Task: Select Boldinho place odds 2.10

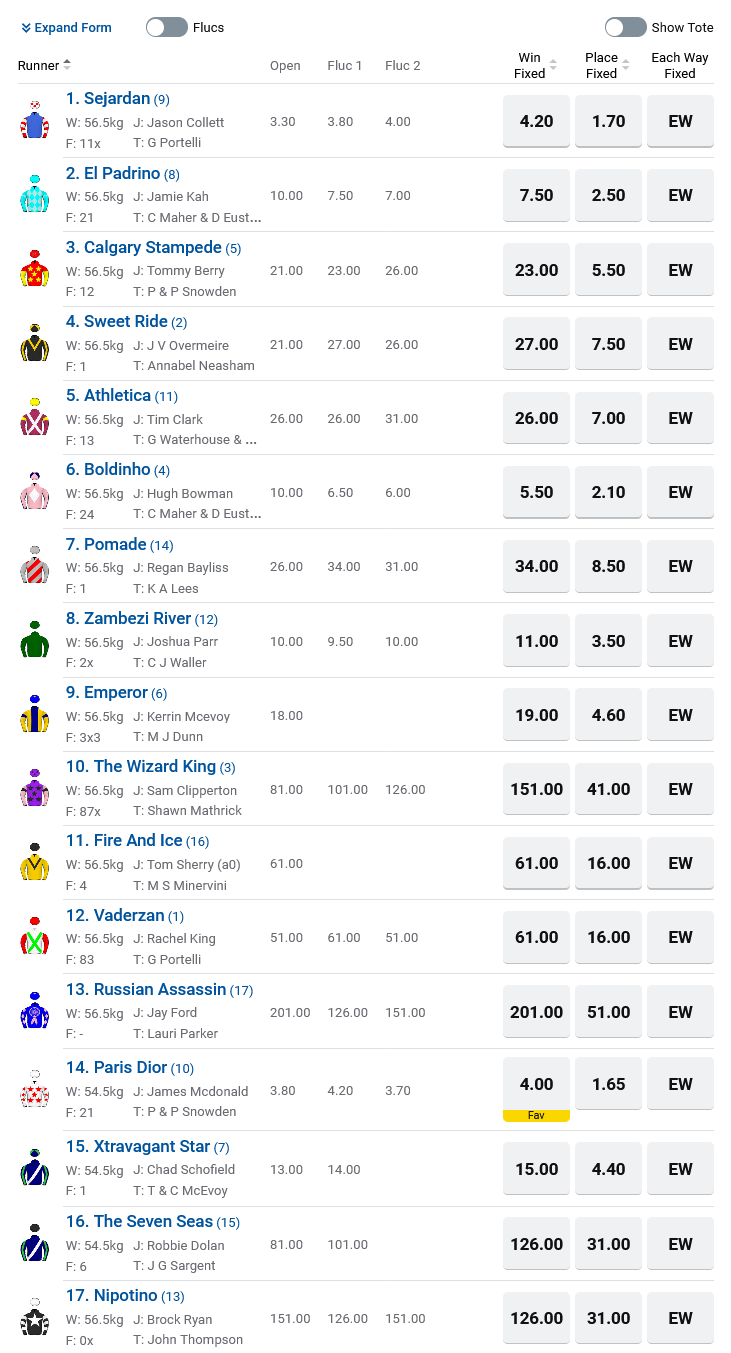Action: coord(608,492)
